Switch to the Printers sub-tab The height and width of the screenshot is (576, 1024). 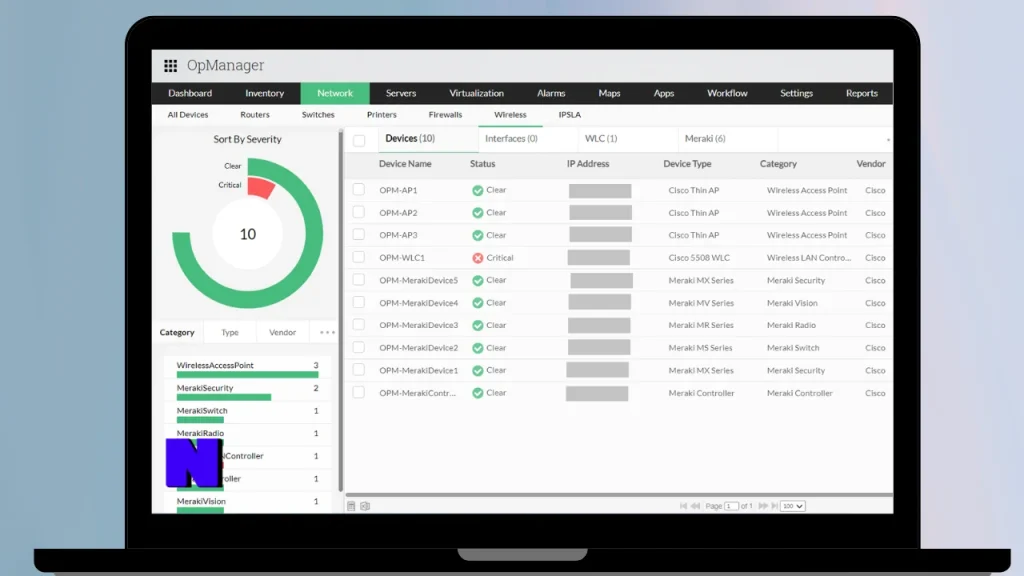382,115
